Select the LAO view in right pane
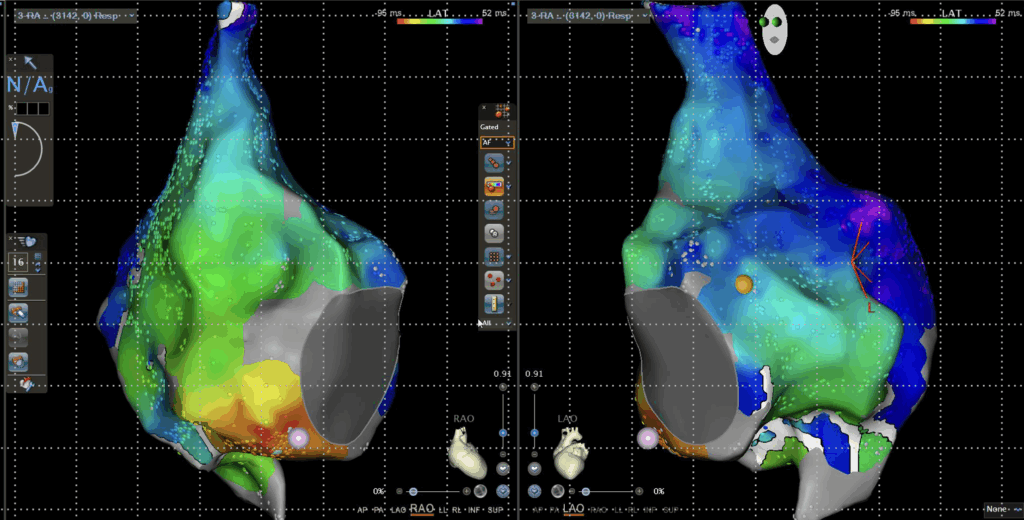The width and height of the screenshot is (1024, 520). 573,510
